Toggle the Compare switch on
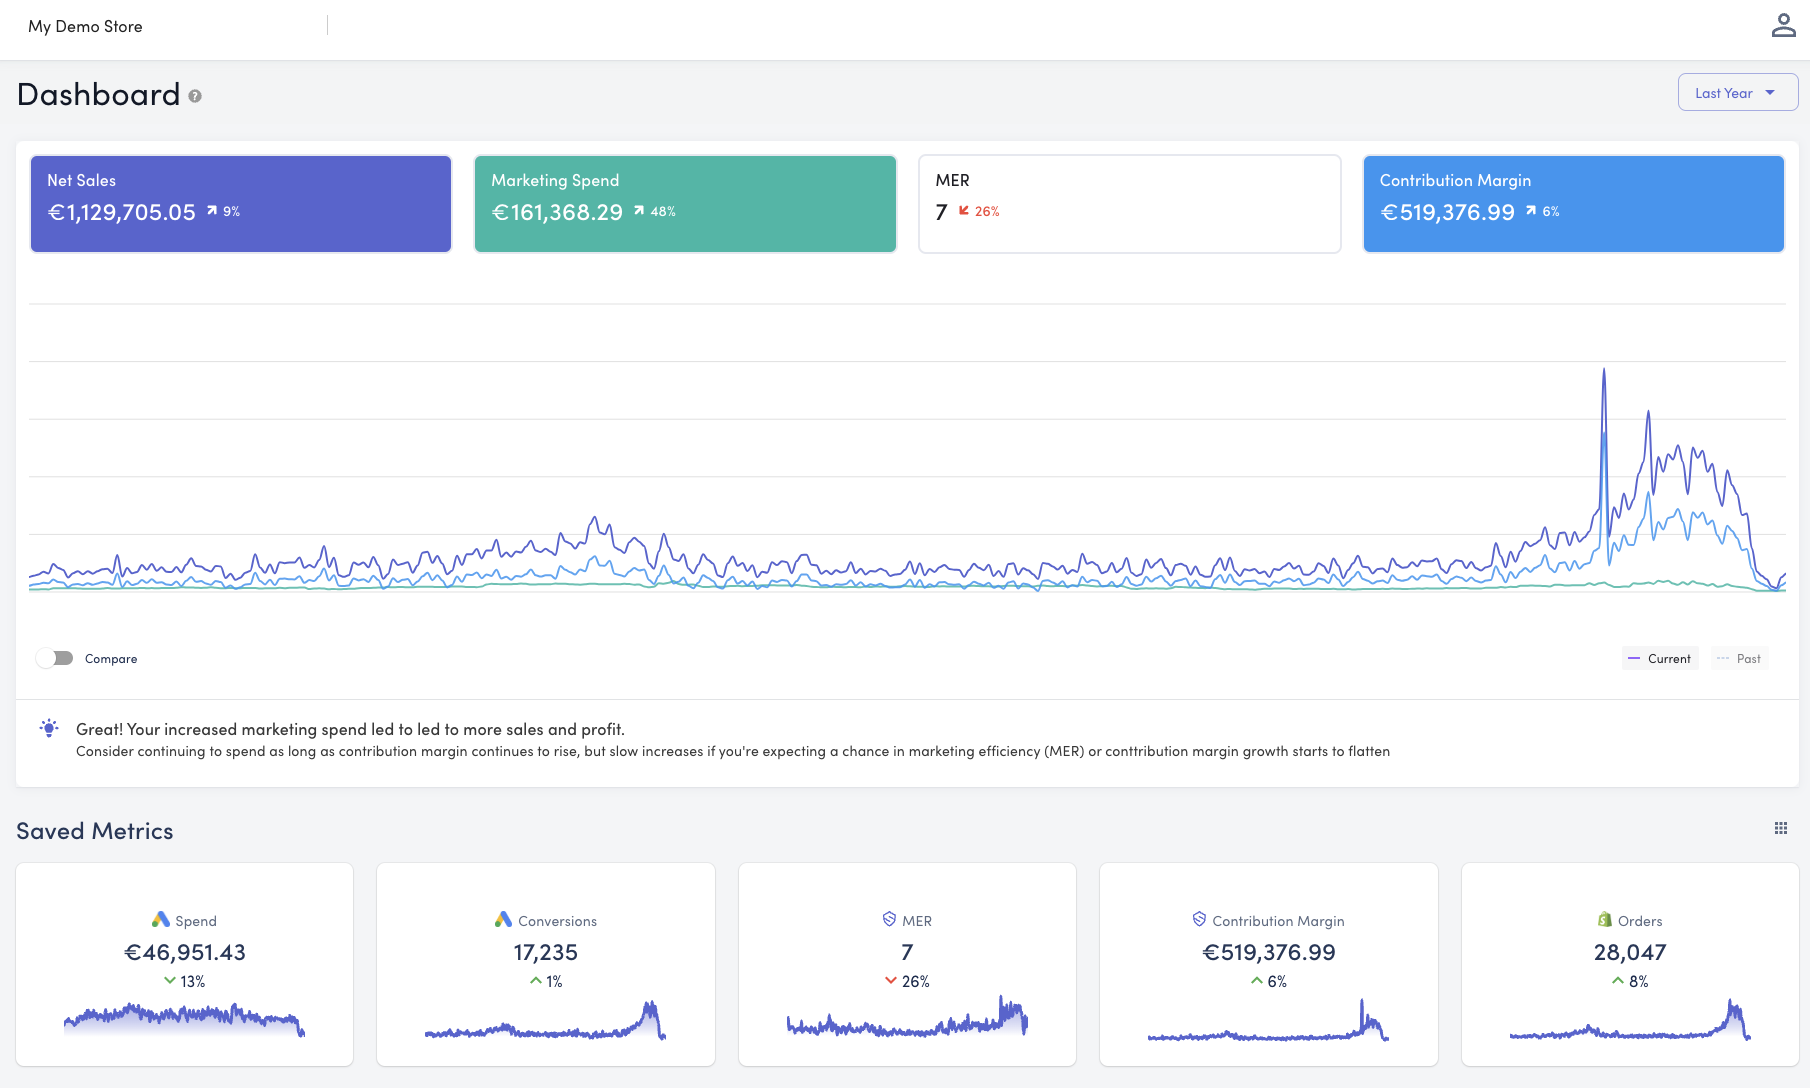The height and width of the screenshot is (1088, 1810). 55,658
